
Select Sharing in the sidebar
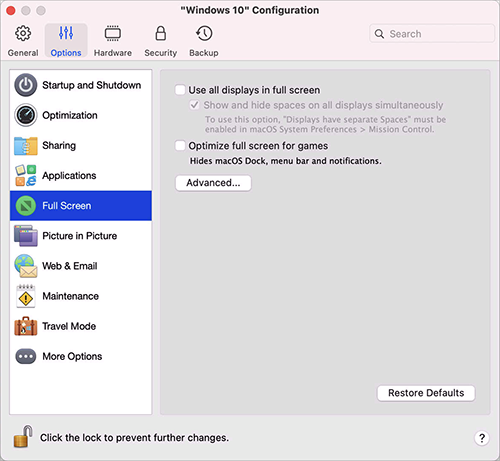tap(81, 145)
